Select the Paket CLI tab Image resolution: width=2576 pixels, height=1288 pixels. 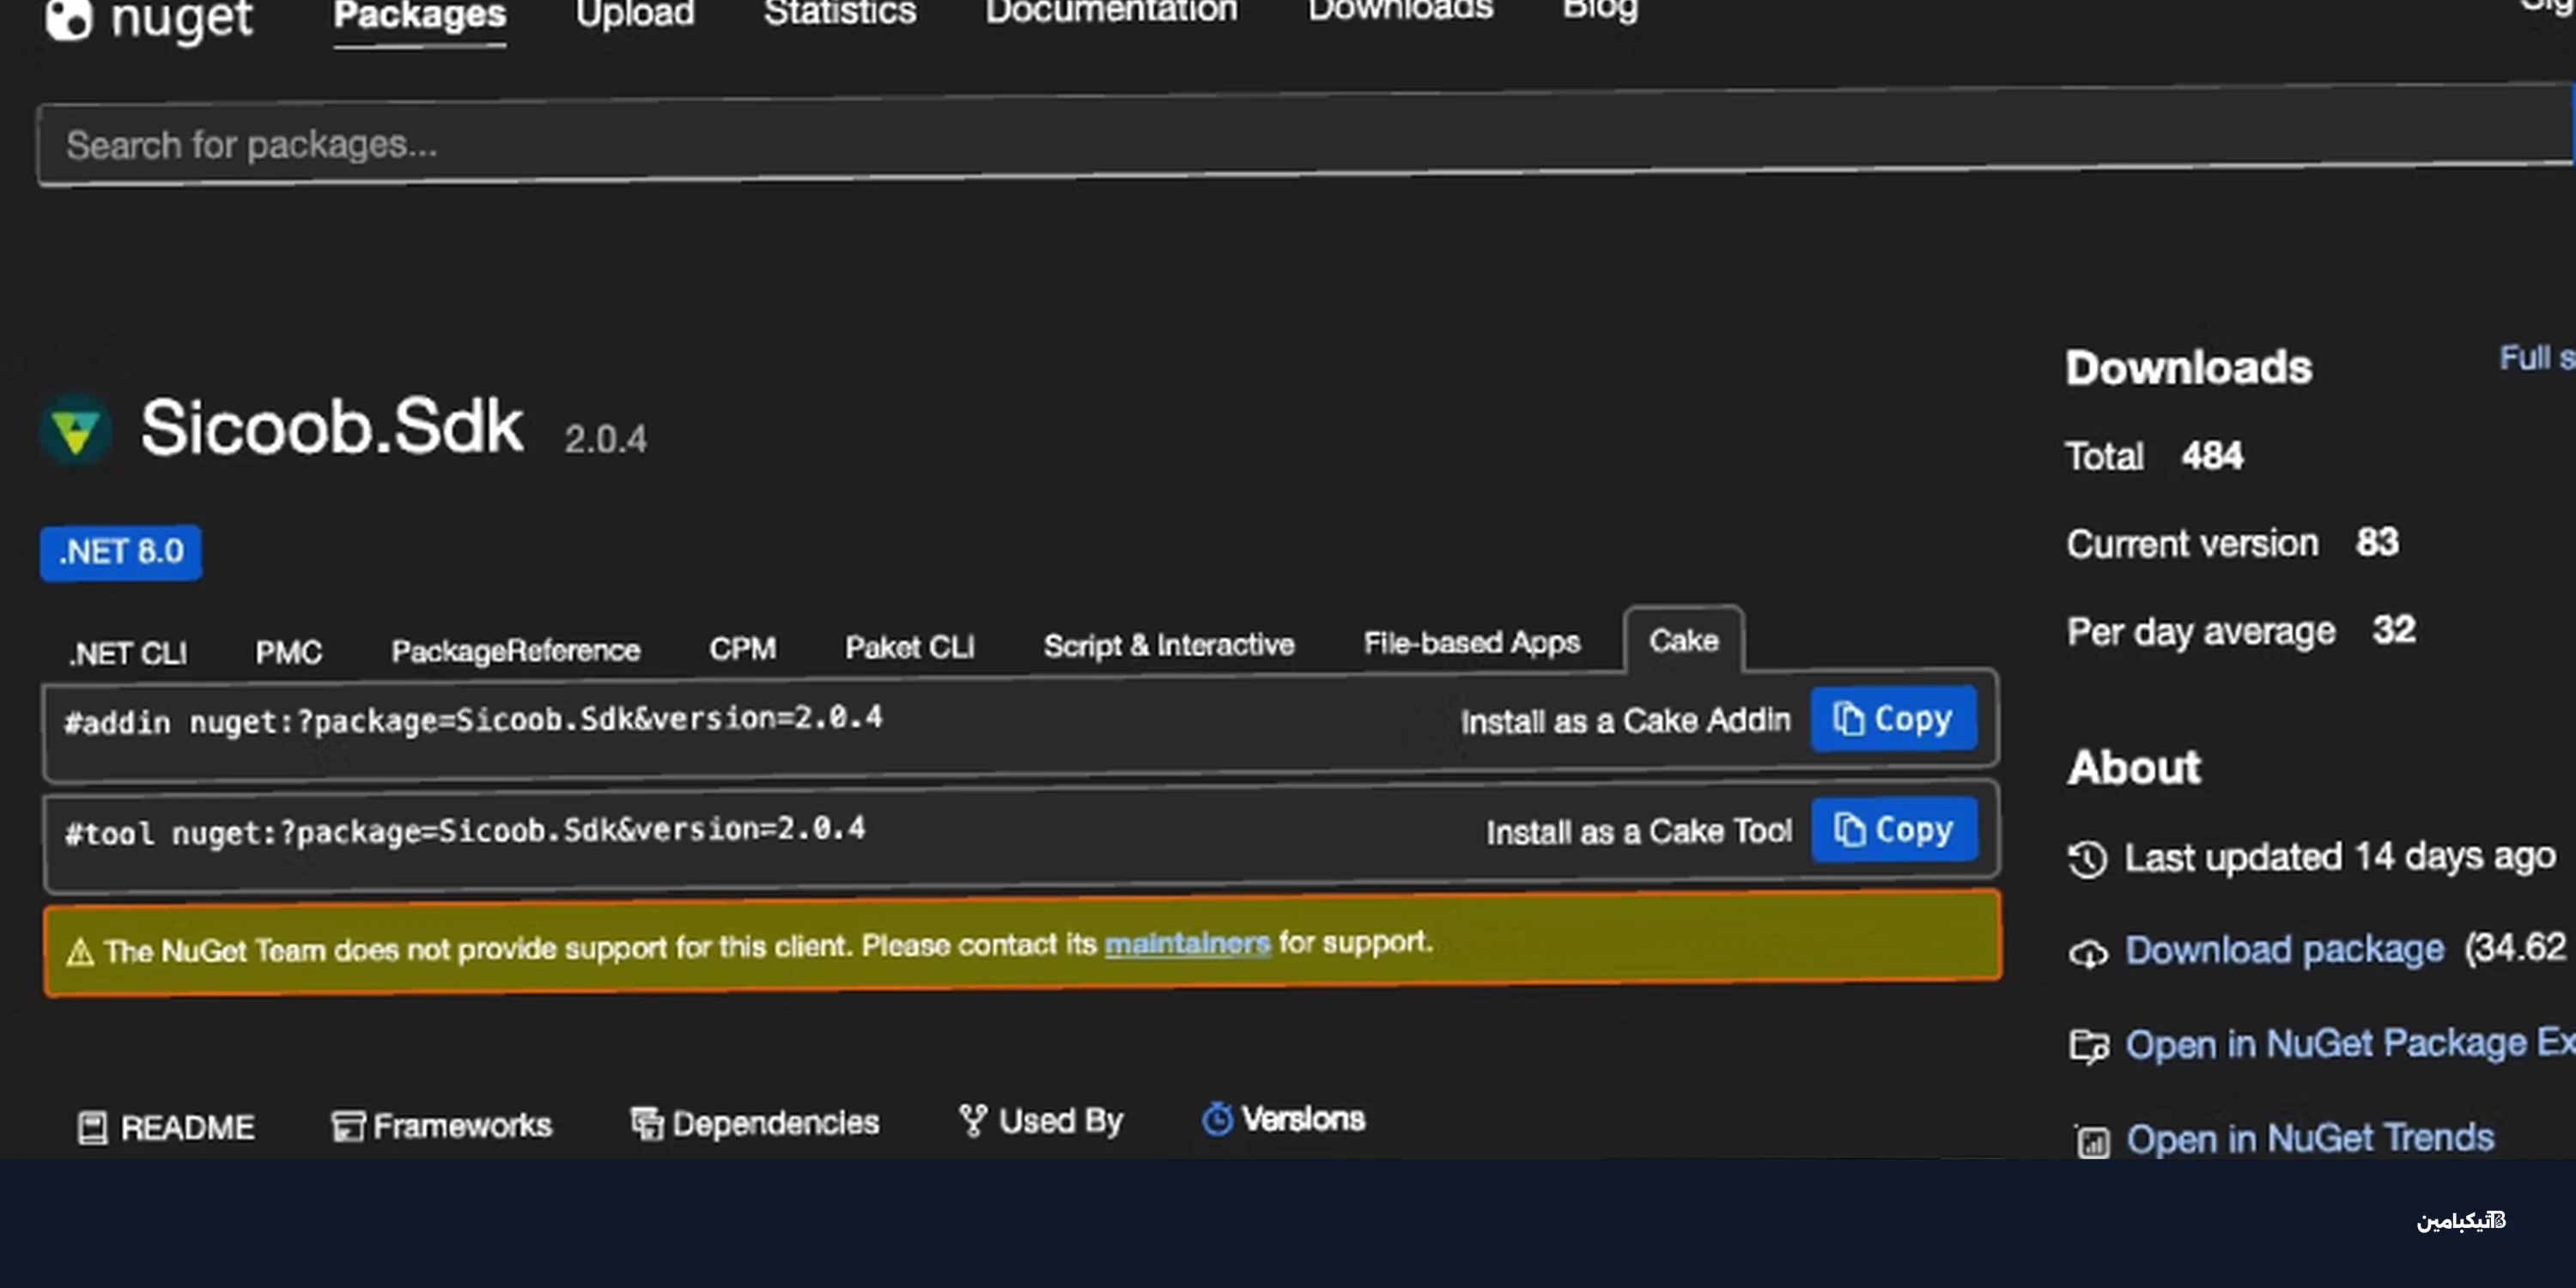click(x=910, y=647)
